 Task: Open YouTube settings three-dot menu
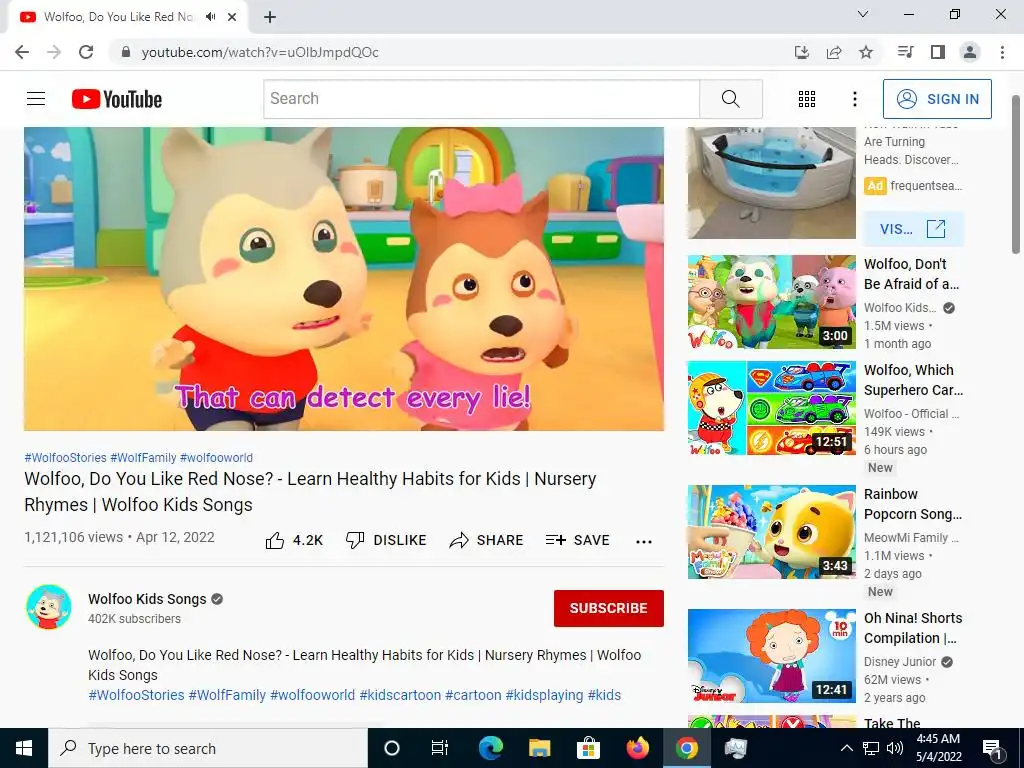tap(855, 99)
